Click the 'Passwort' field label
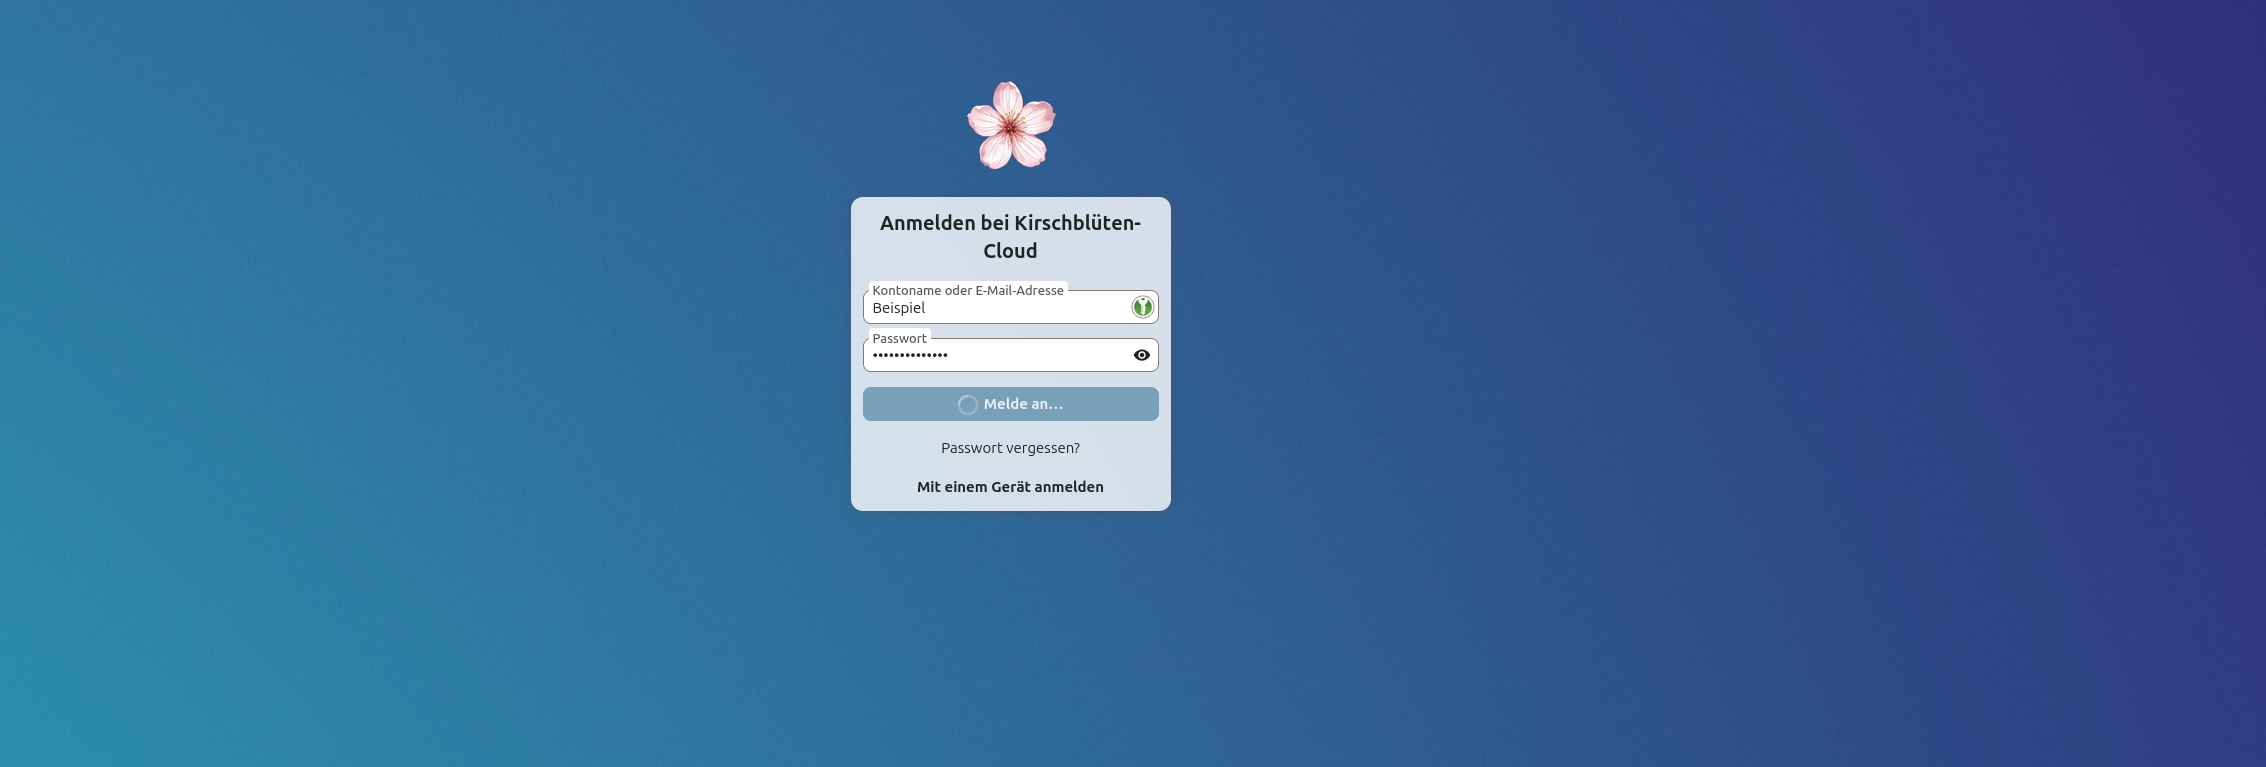The height and width of the screenshot is (767, 2266). tap(899, 338)
